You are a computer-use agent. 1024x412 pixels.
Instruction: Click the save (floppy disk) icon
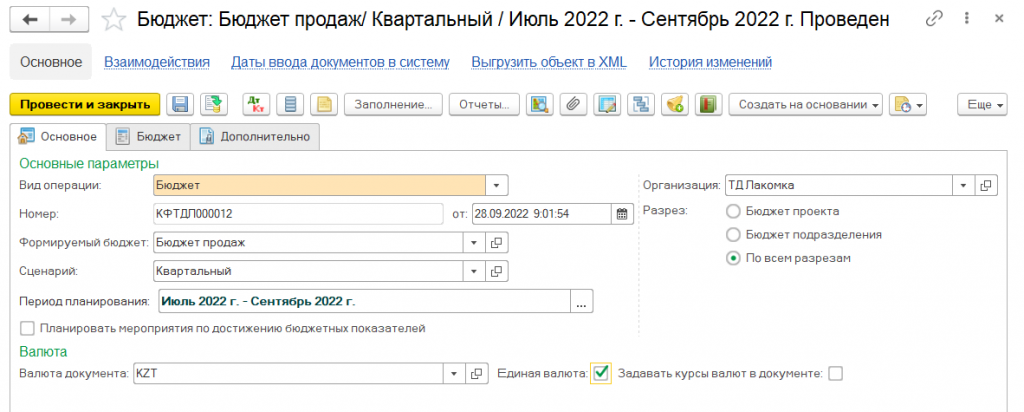coord(180,104)
